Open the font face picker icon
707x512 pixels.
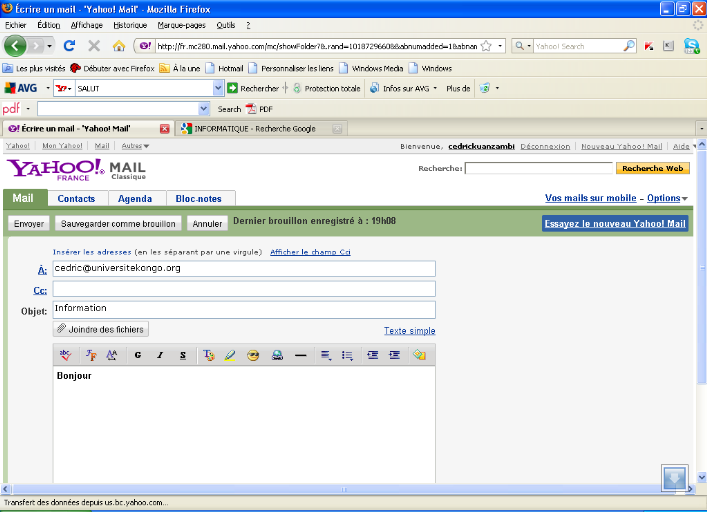pyautogui.click(x=91, y=355)
